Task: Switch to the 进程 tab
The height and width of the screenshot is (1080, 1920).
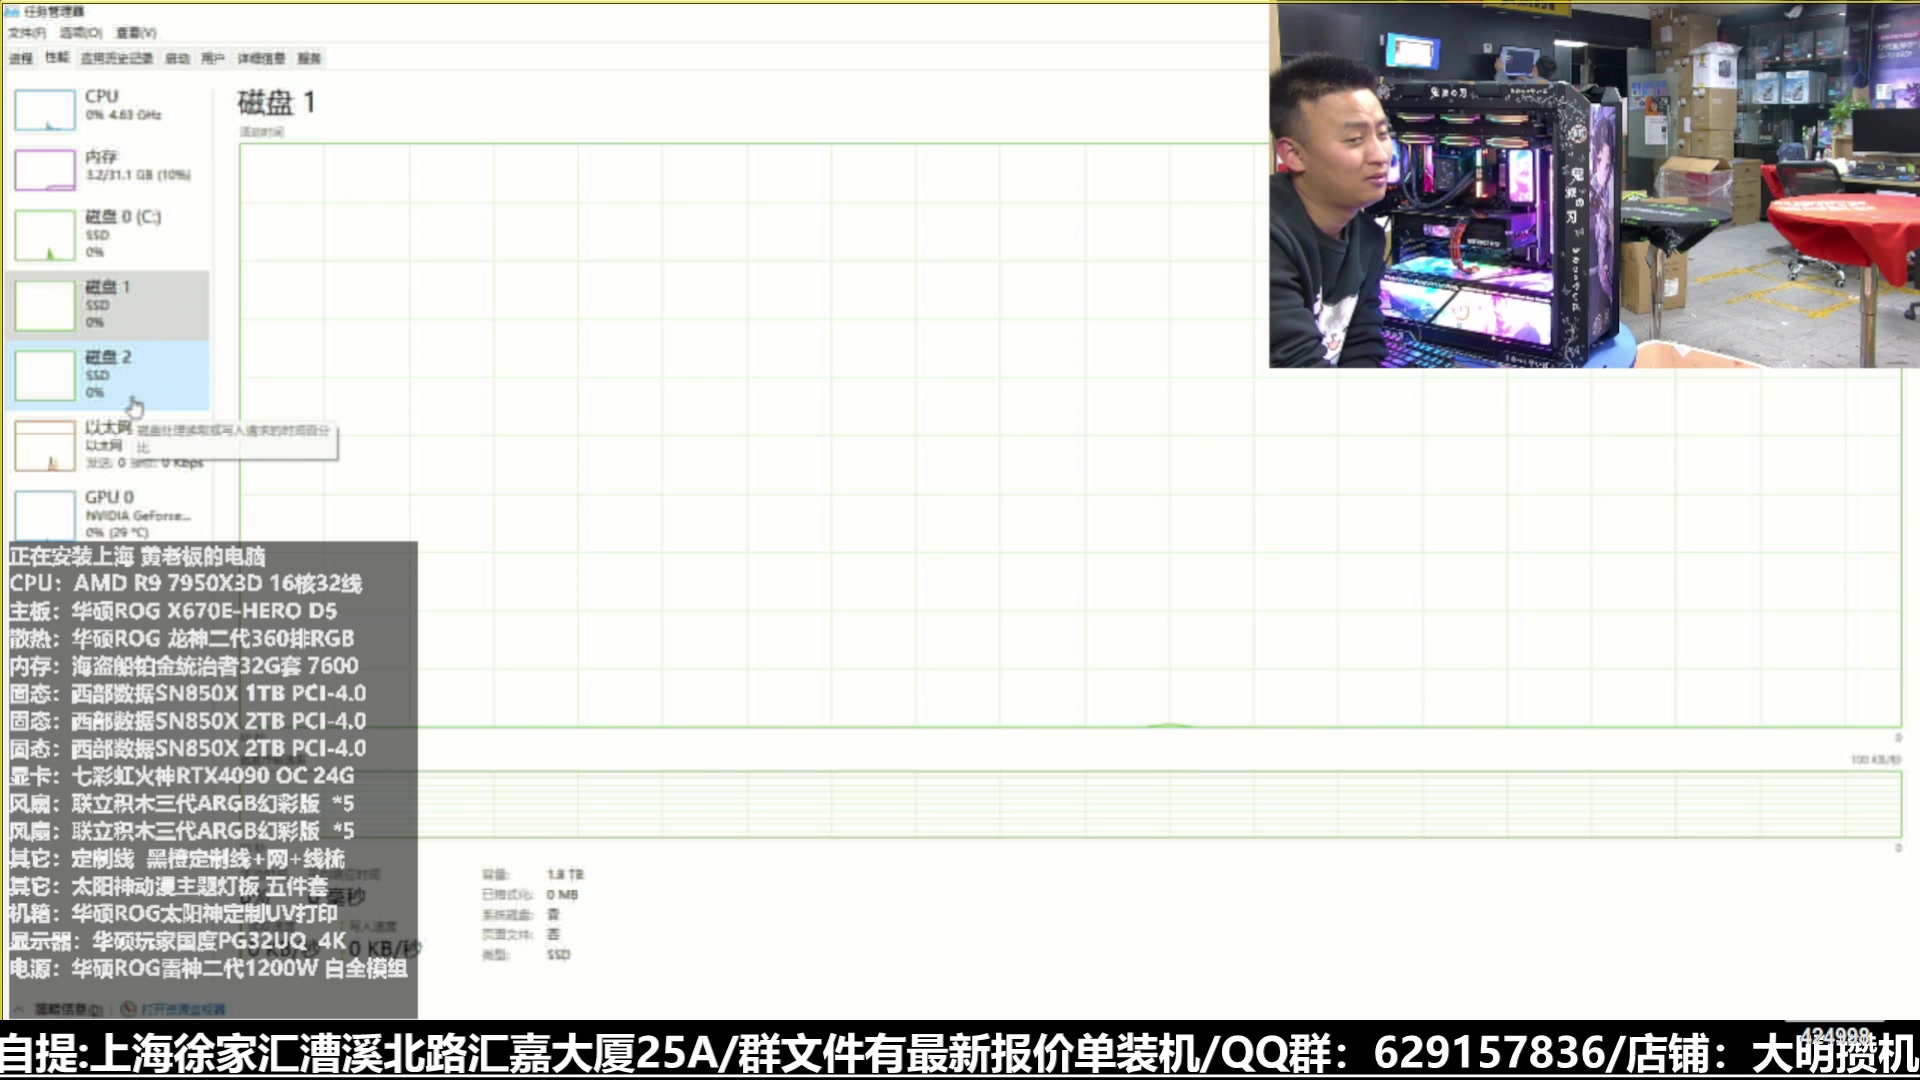Action: [21, 58]
